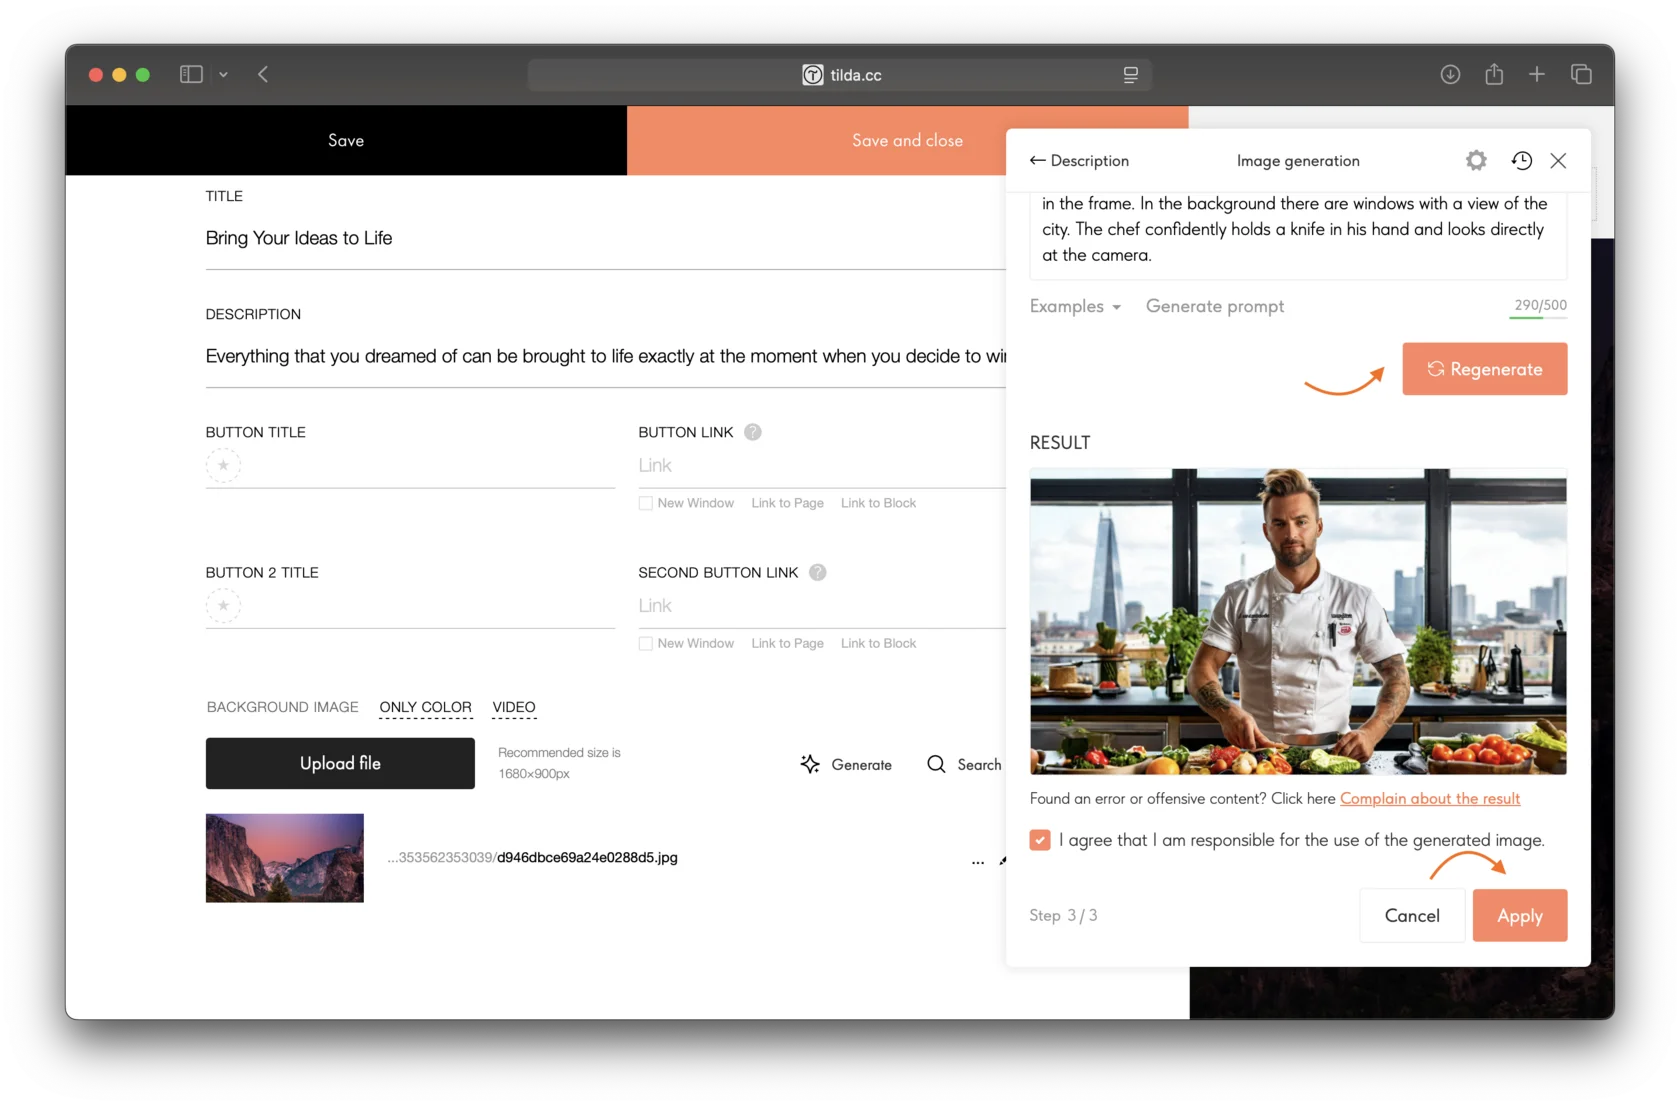Viewport: 1680px width, 1106px height.
Task: Click the Generate prompt link
Action: pyautogui.click(x=1215, y=306)
